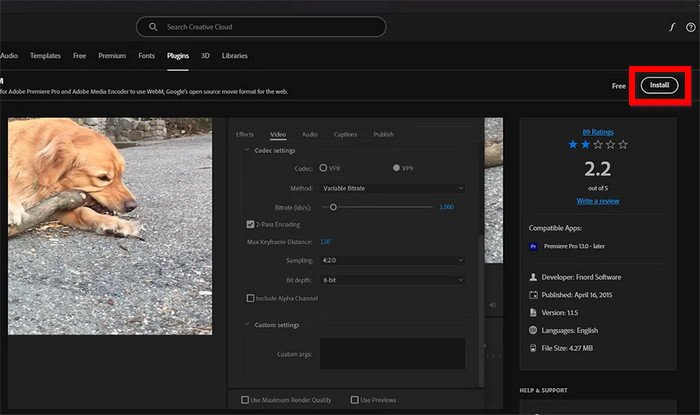Click the File Size: 4.27 MB text

[567, 348]
